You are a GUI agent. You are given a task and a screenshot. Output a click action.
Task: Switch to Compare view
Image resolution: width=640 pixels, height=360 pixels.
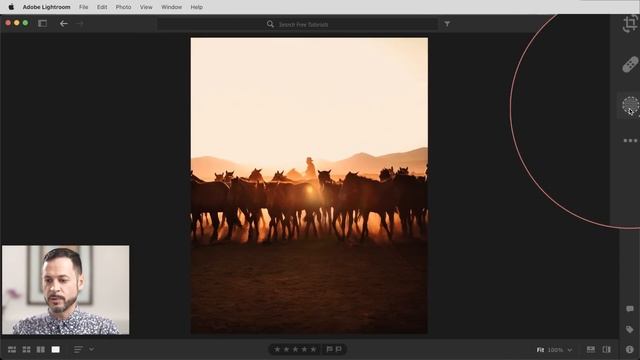[x=41, y=349]
